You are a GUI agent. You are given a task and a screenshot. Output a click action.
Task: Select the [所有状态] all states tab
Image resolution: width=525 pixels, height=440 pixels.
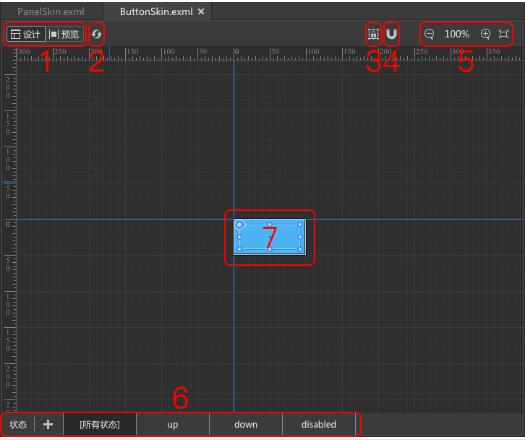(100, 424)
